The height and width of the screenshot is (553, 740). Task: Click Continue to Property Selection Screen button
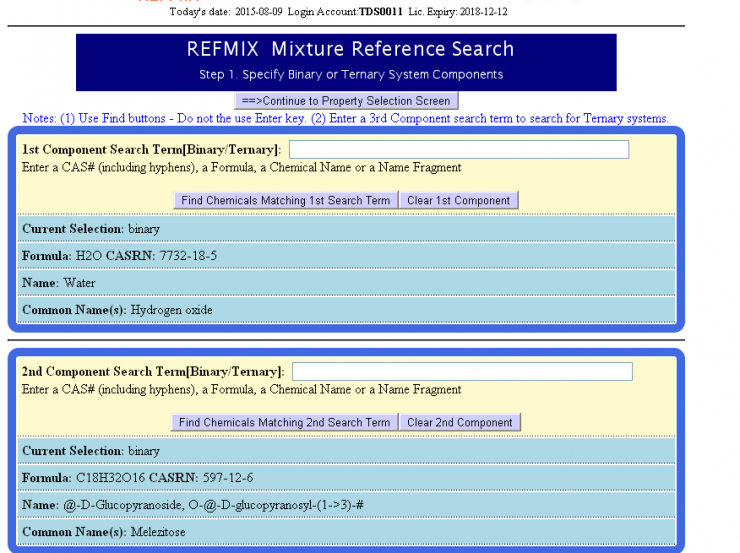[x=346, y=101]
